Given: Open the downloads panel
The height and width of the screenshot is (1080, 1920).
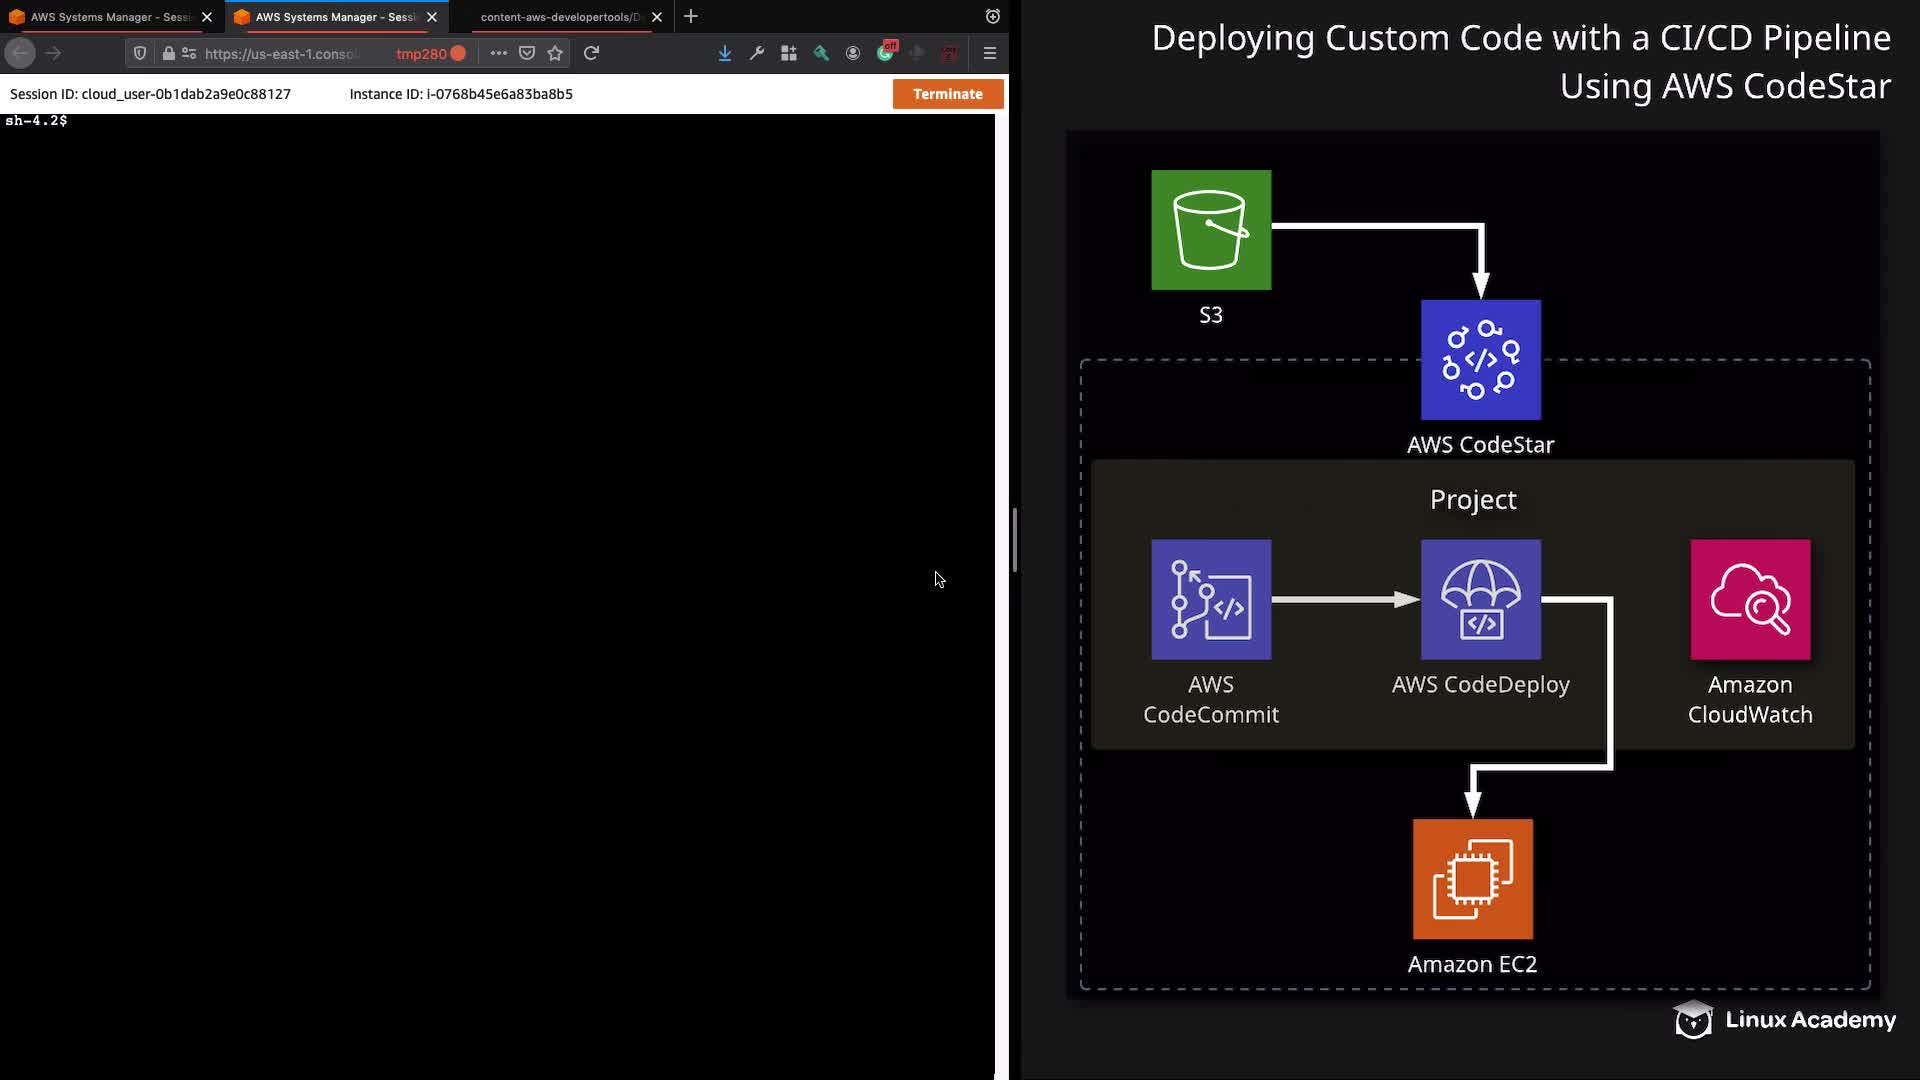Looking at the screenshot, I should tap(724, 53).
